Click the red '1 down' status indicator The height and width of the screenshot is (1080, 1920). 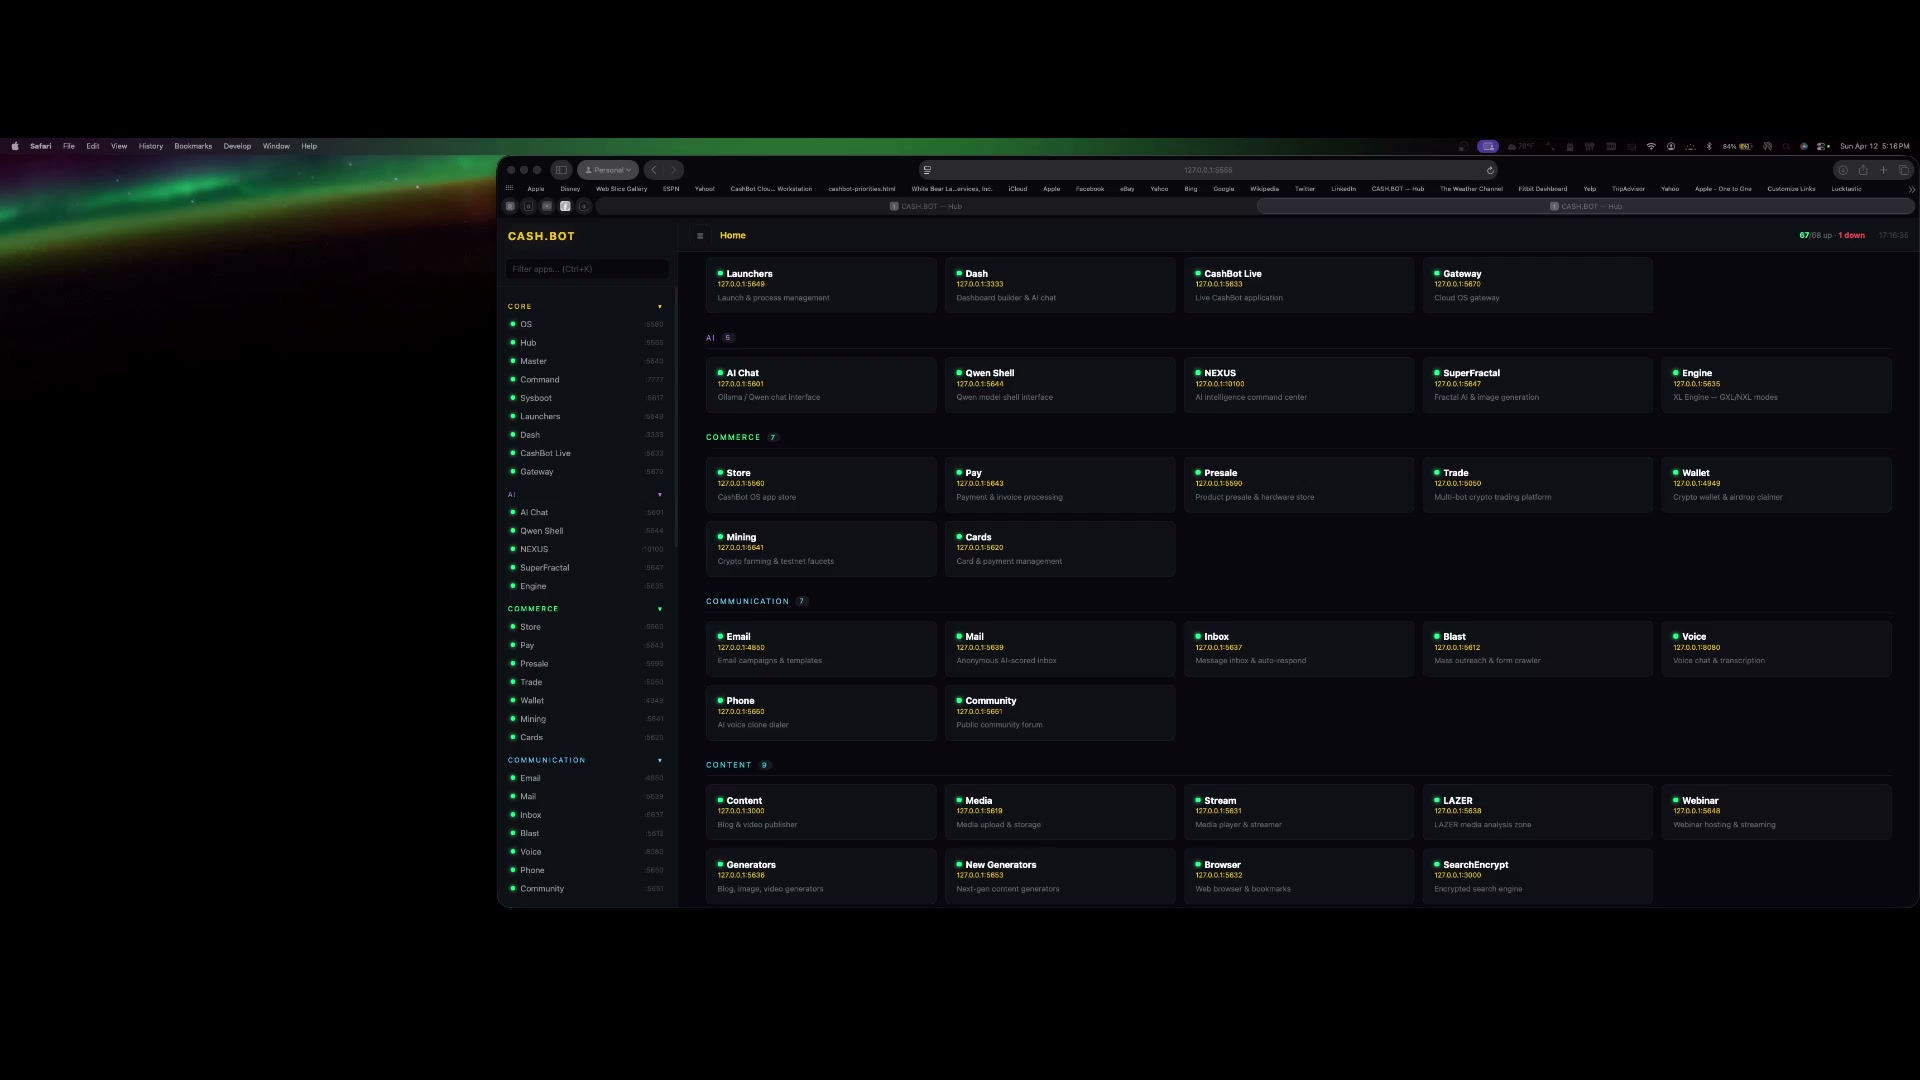pos(1850,235)
